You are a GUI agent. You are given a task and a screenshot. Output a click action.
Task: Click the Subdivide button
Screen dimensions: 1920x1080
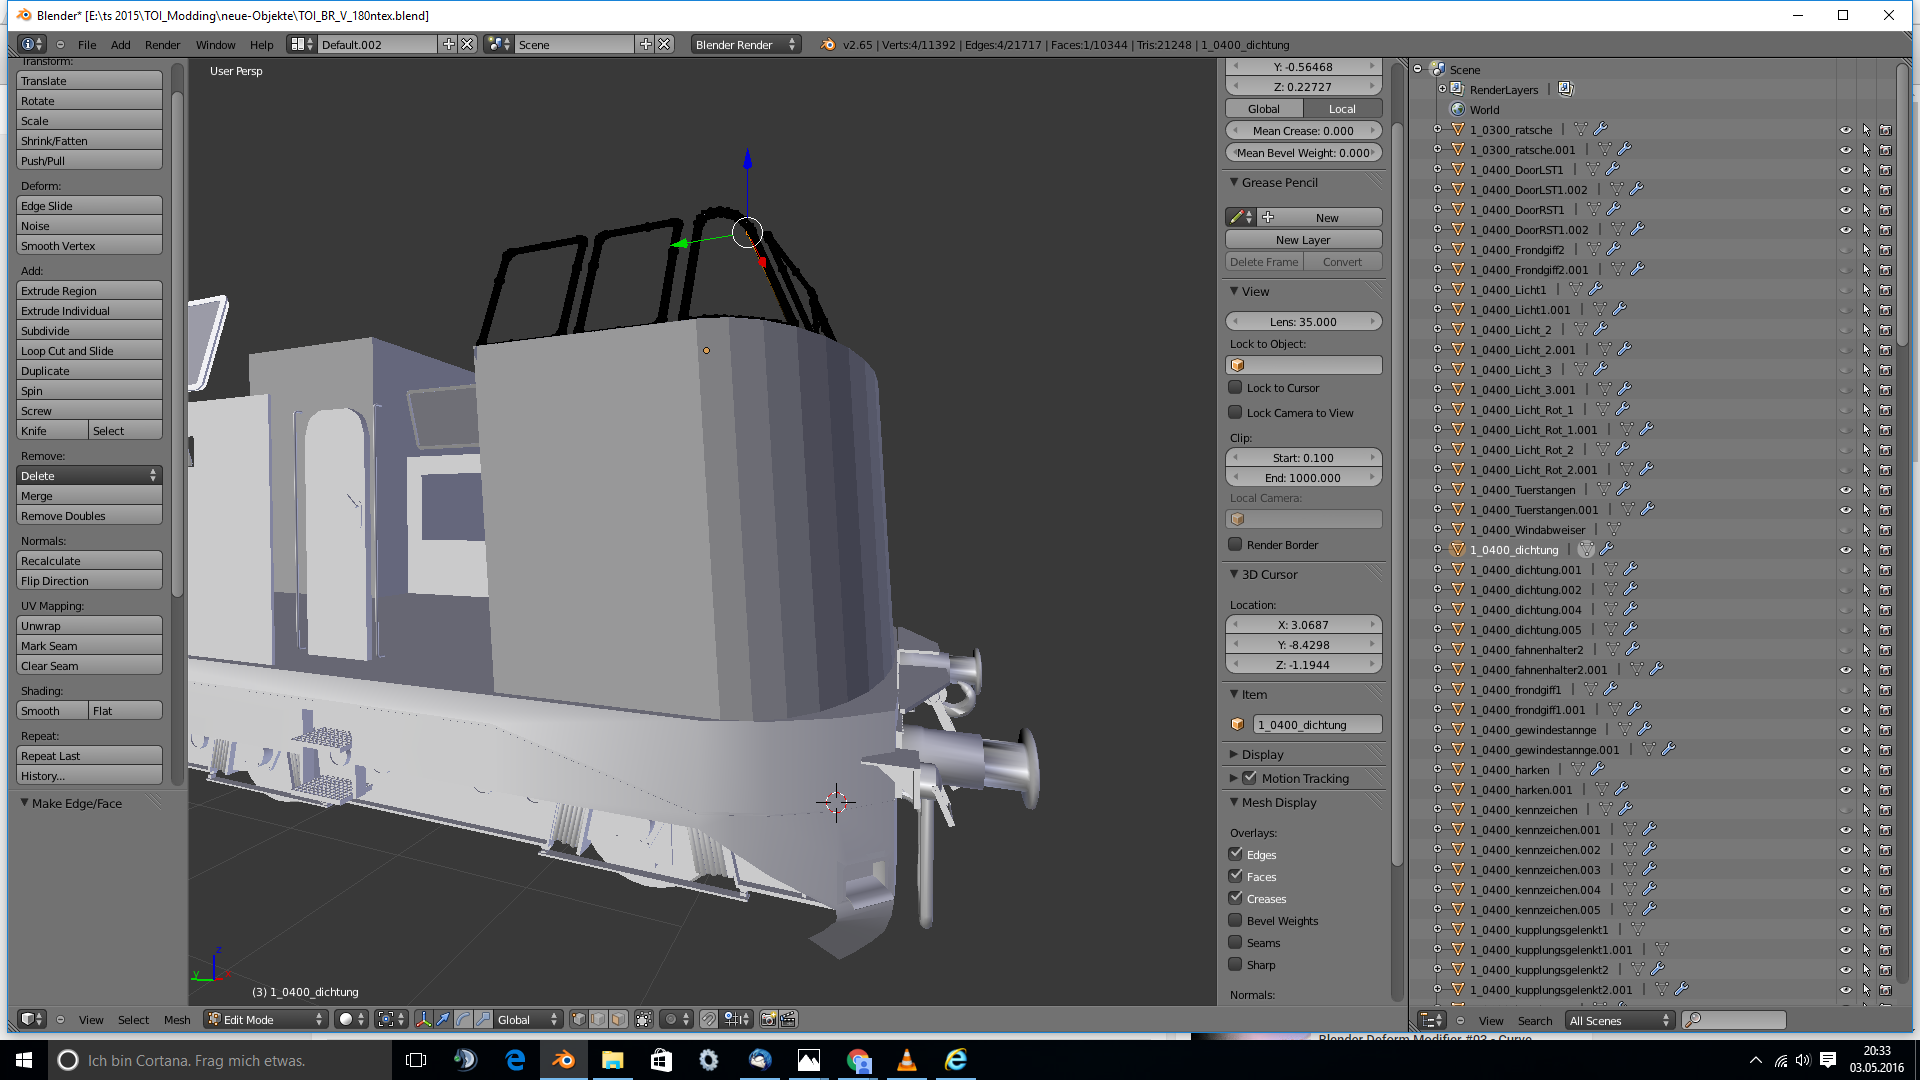[x=89, y=331]
